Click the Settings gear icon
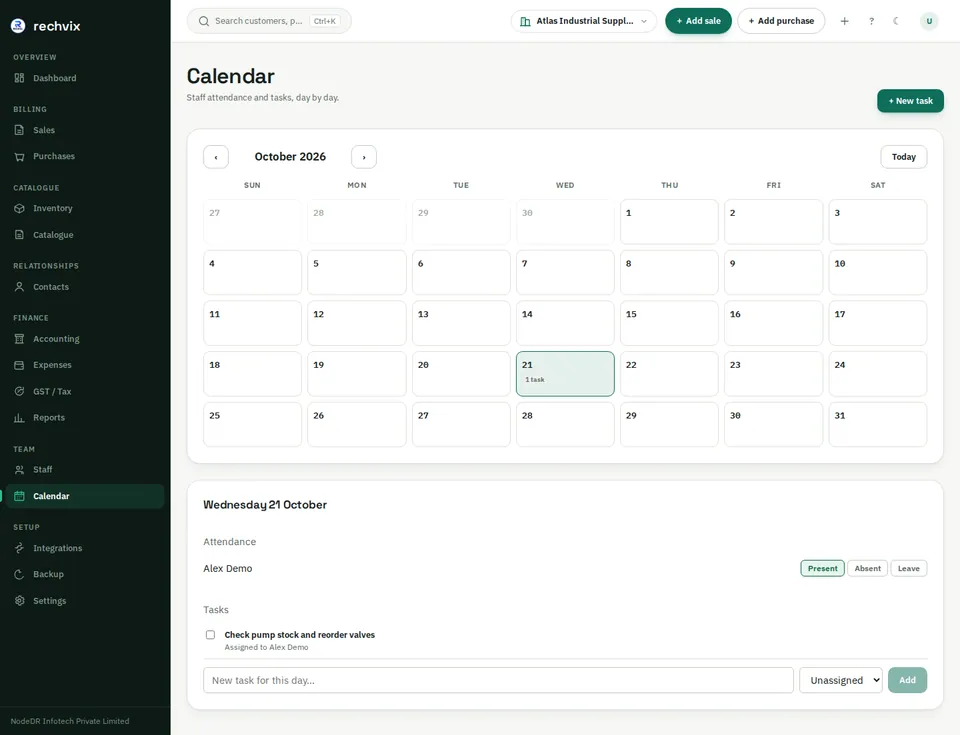Viewport: 960px width, 735px height. click(x=20, y=601)
